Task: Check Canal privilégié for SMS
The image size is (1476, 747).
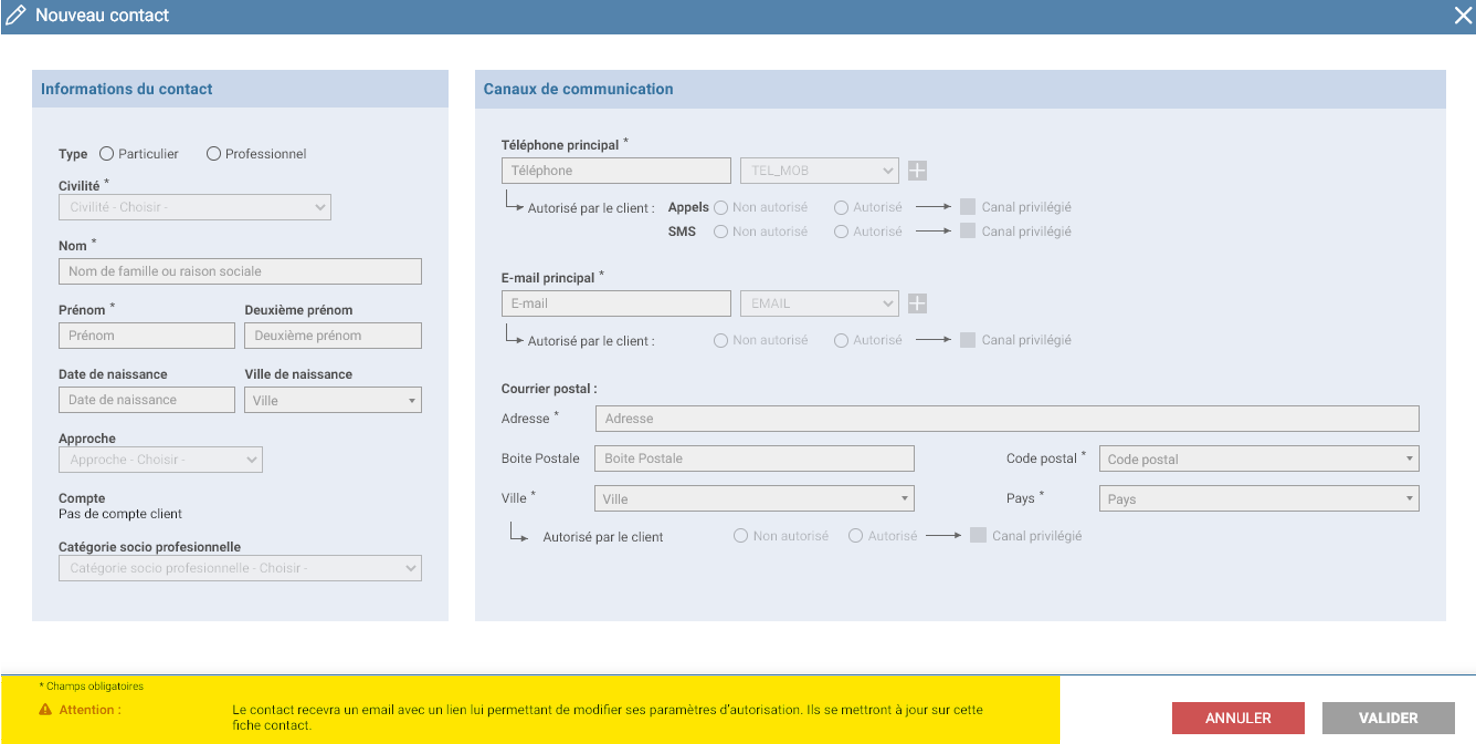Action: point(967,231)
